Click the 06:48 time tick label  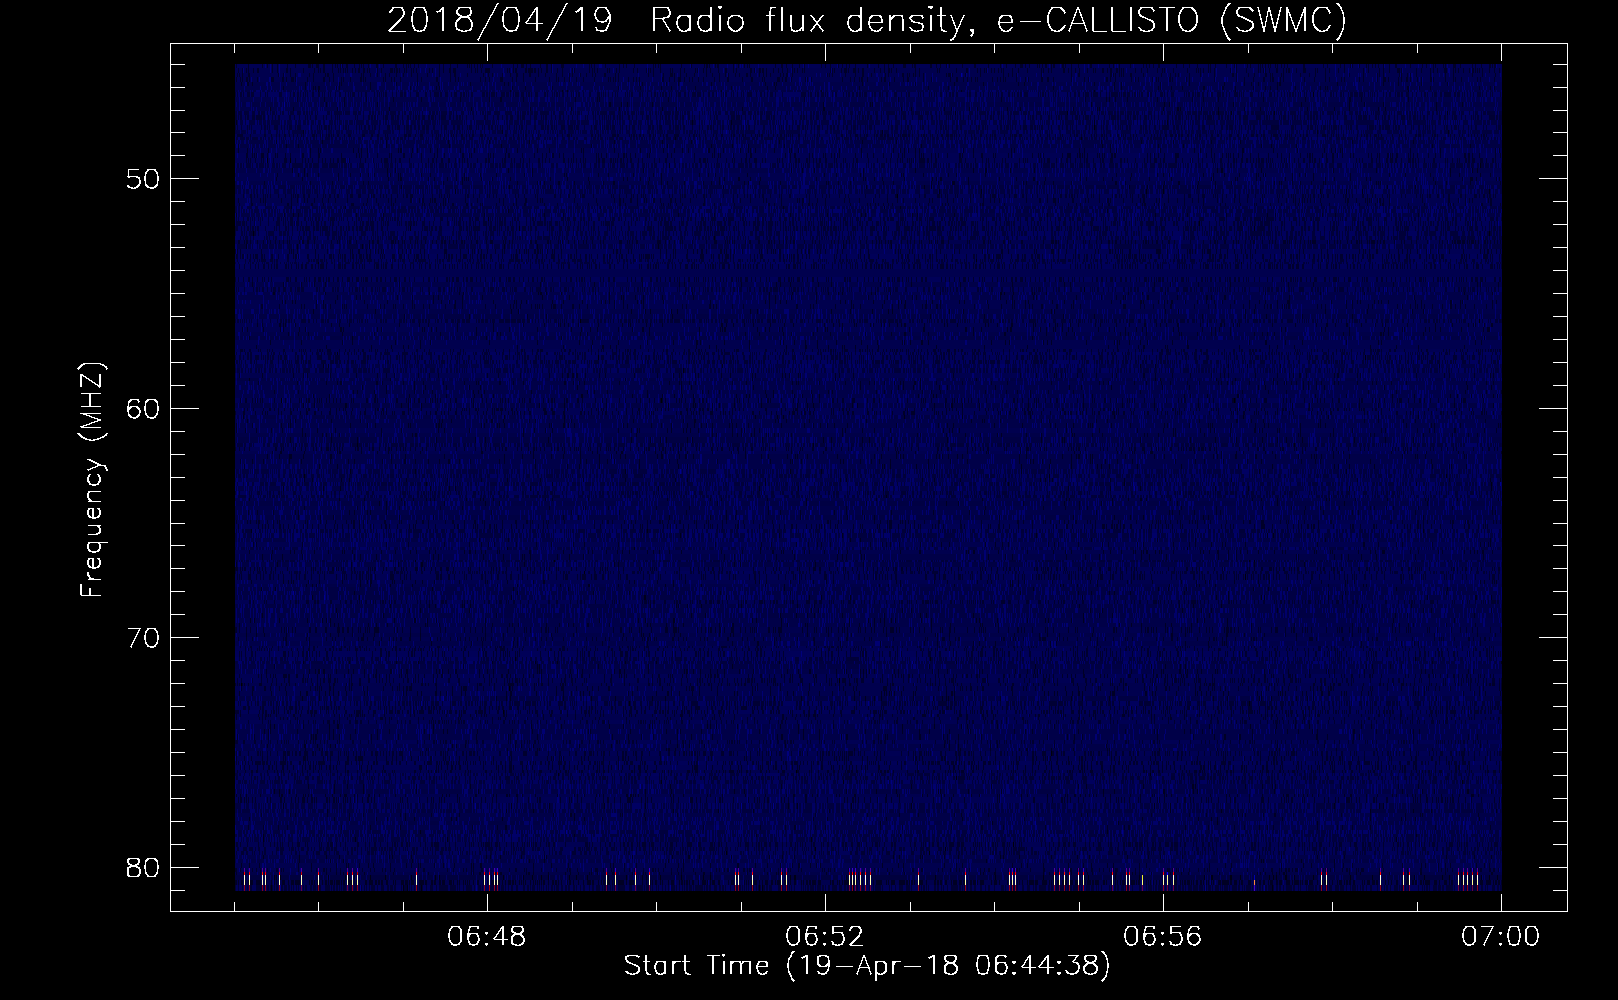pyautogui.click(x=487, y=937)
